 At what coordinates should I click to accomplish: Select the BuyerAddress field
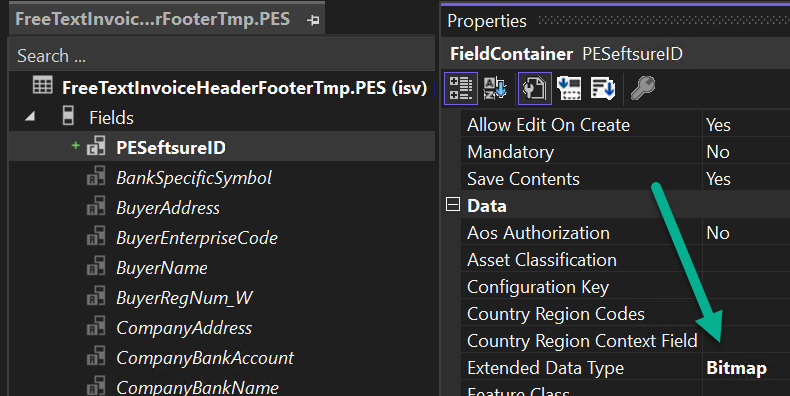point(168,208)
